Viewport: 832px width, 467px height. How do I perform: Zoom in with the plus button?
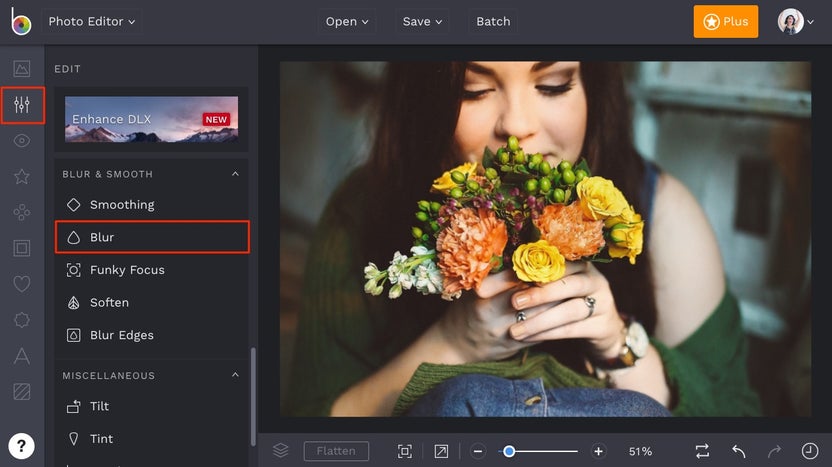coord(599,451)
